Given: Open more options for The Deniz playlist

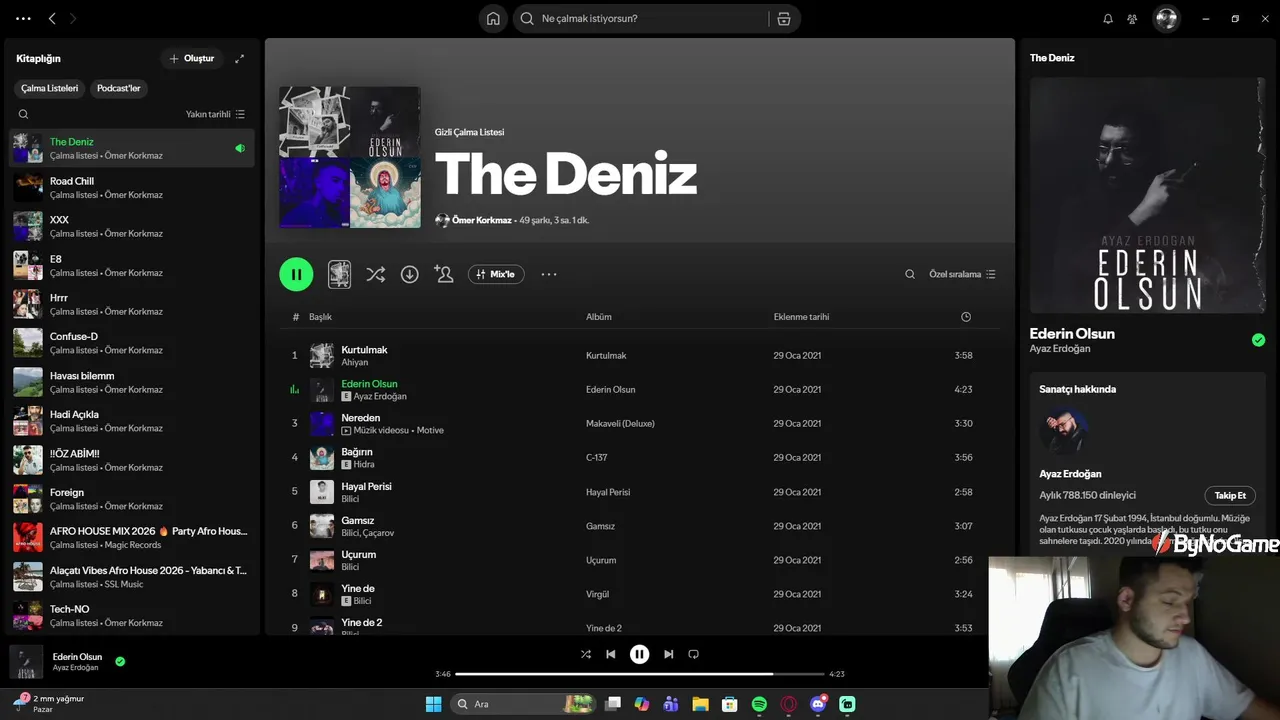Looking at the screenshot, I should point(549,274).
